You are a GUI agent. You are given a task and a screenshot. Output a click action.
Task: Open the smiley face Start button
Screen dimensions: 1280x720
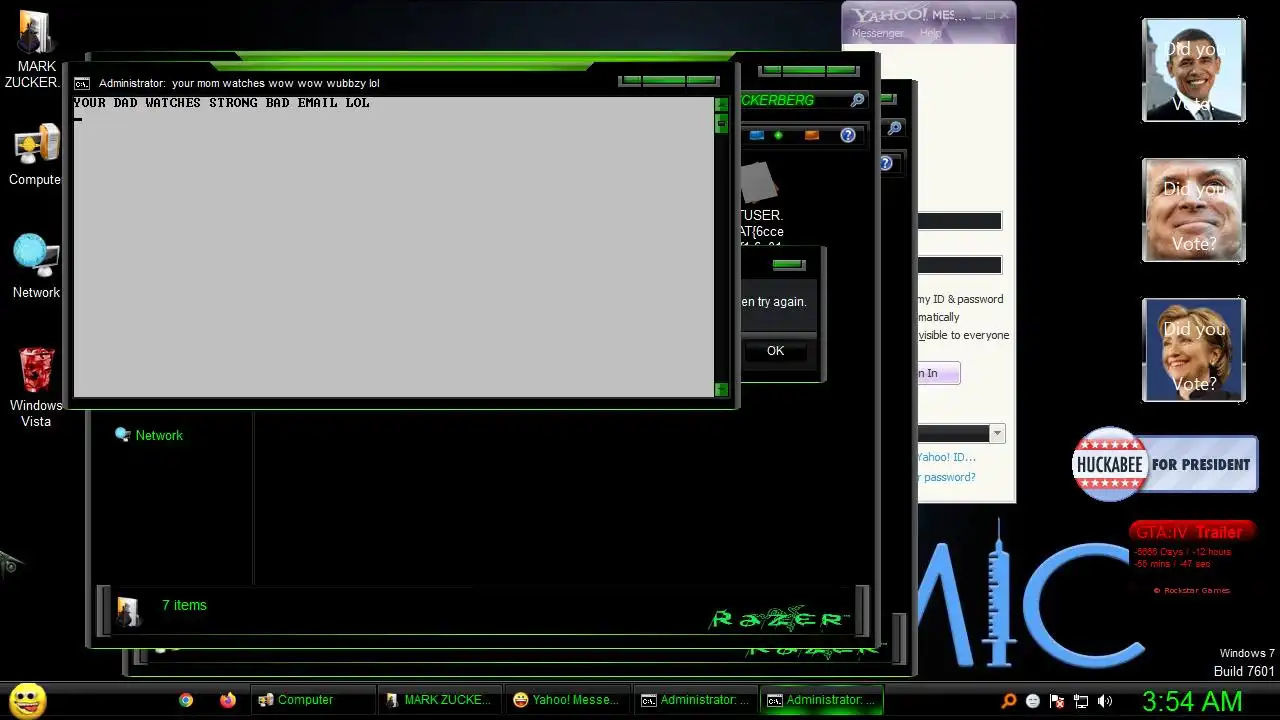tap(28, 700)
